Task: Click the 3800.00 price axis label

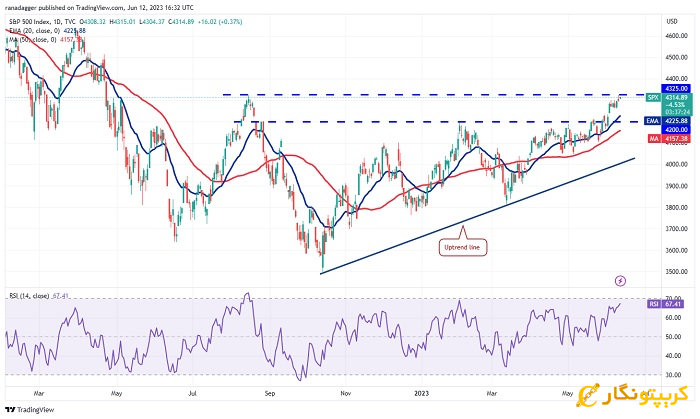Action: coord(677,207)
